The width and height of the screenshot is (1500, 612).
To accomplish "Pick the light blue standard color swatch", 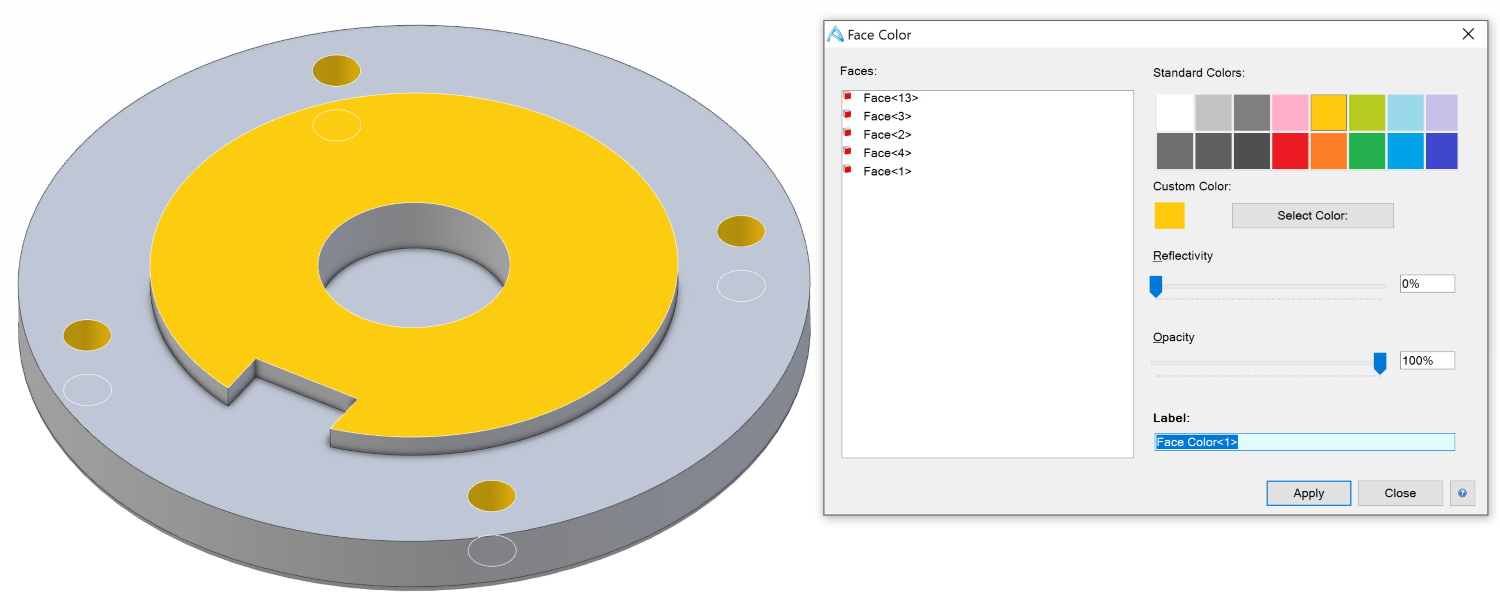I will pos(1405,113).
